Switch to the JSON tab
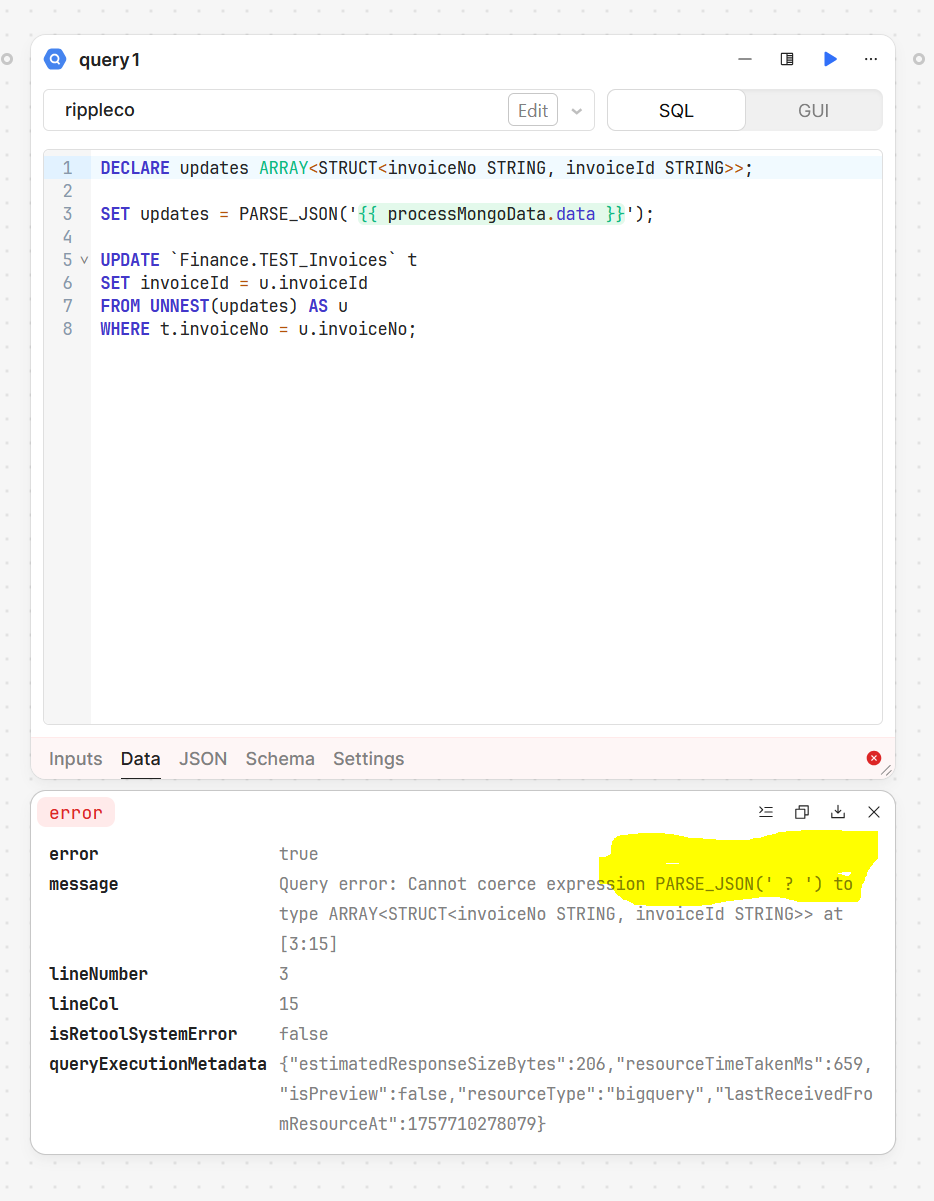 click(203, 759)
